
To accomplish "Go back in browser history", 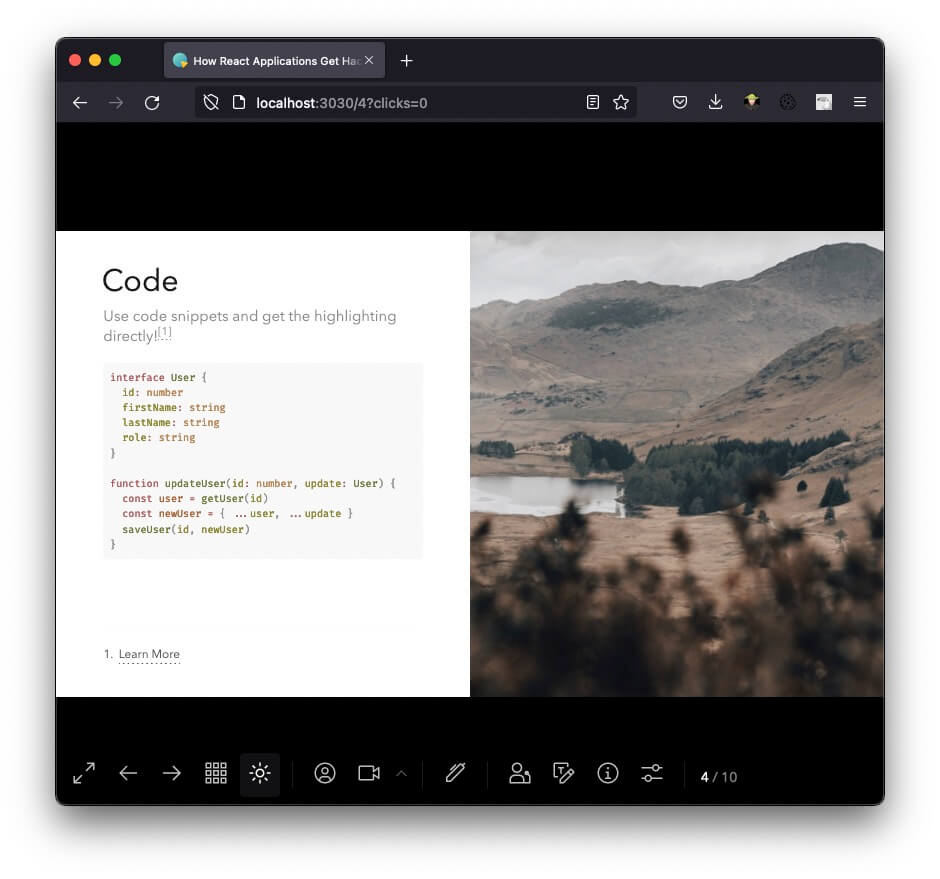I will pyautogui.click(x=80, y=103).
